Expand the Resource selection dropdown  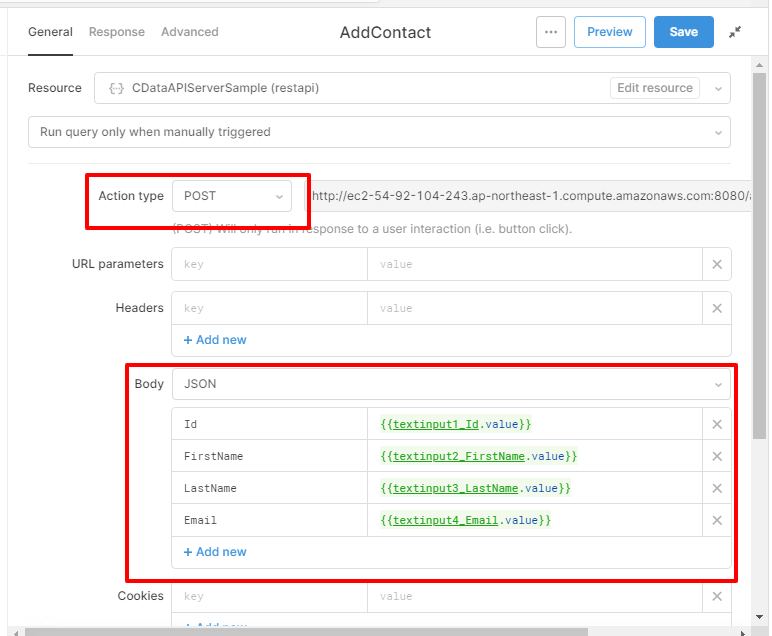[x=717, y=88]
